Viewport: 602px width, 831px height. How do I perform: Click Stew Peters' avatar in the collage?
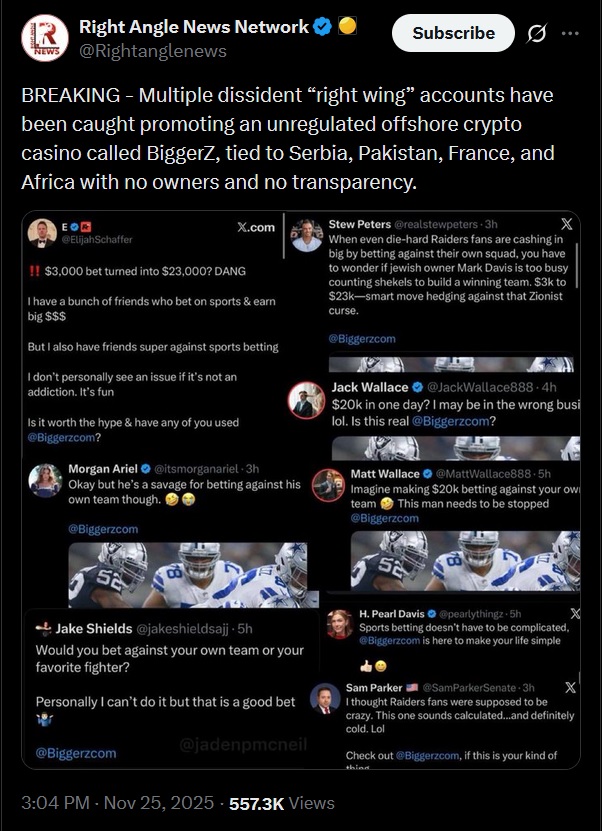coord(307,236)
